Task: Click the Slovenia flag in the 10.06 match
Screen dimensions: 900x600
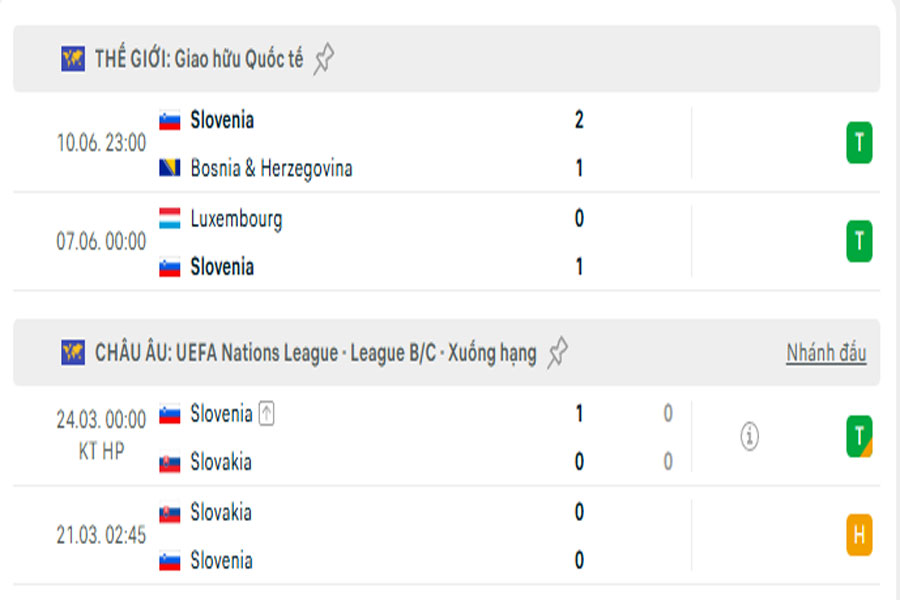Action: coord(170,120)
